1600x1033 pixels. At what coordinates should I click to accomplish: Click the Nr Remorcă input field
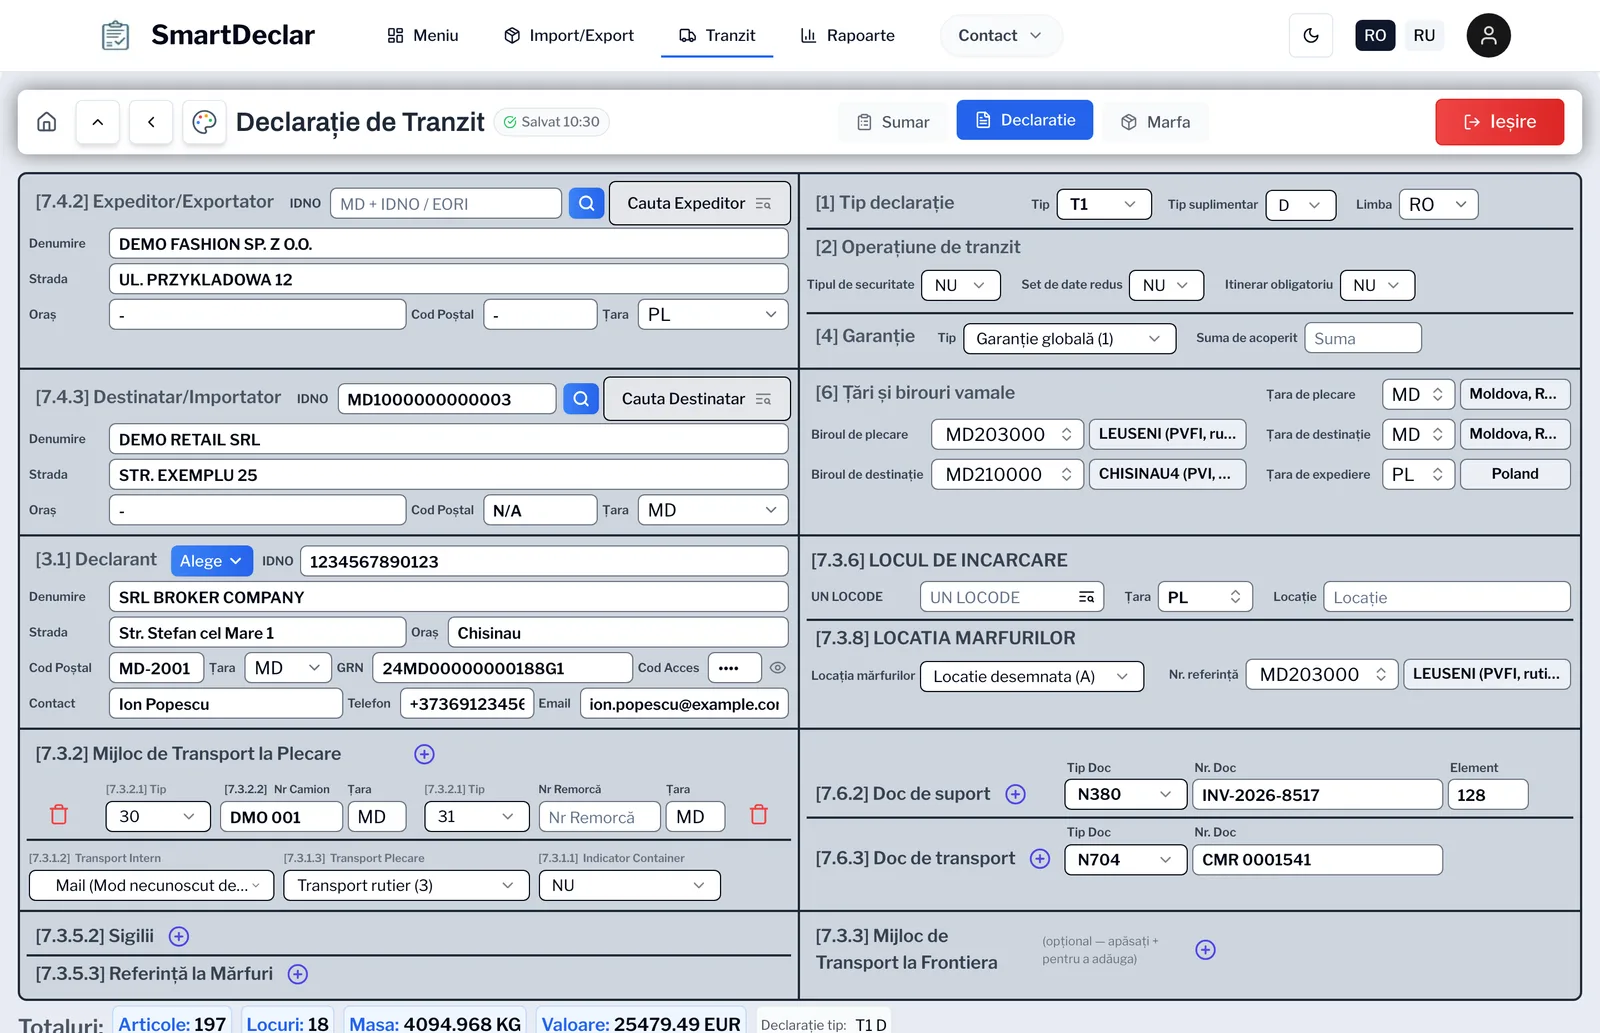point(600,817)
